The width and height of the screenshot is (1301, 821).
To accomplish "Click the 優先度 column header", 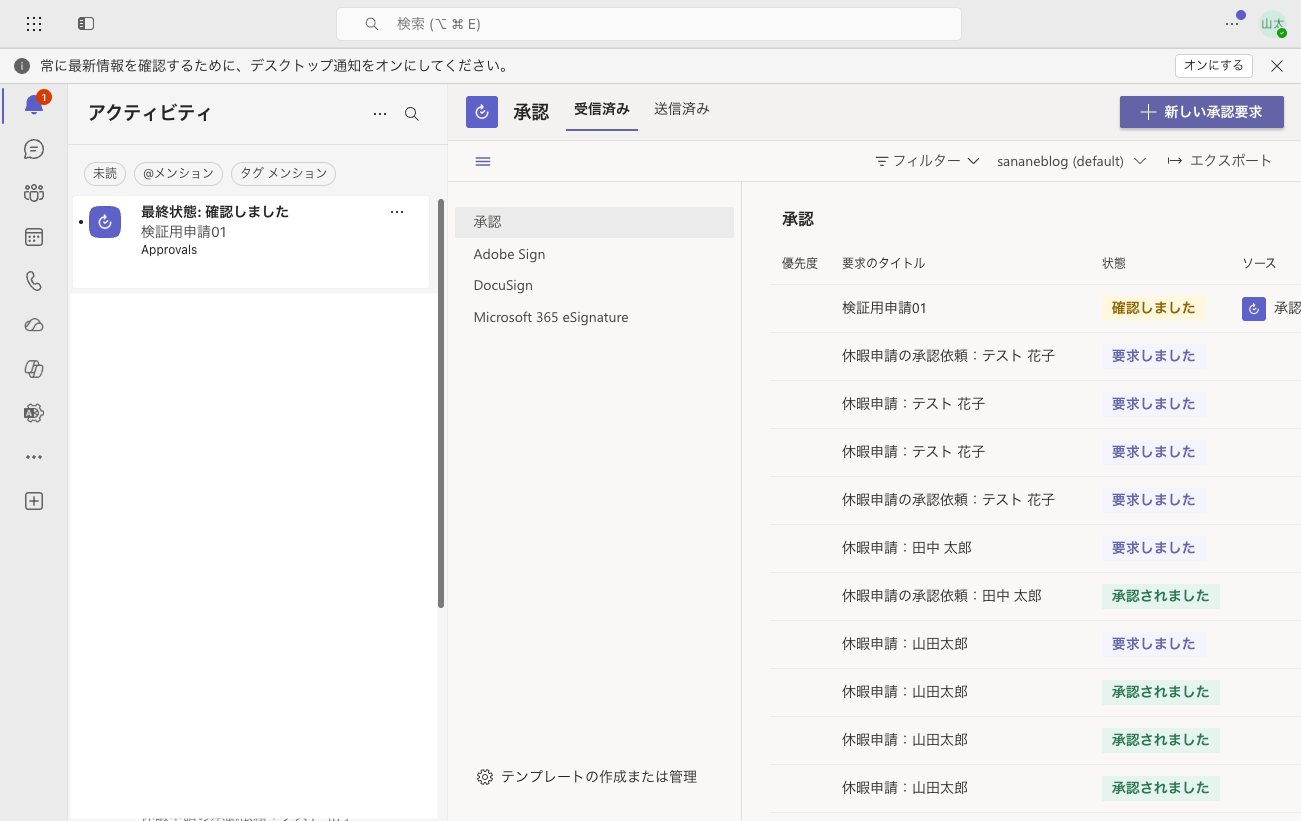I will [x=800, y=263].
